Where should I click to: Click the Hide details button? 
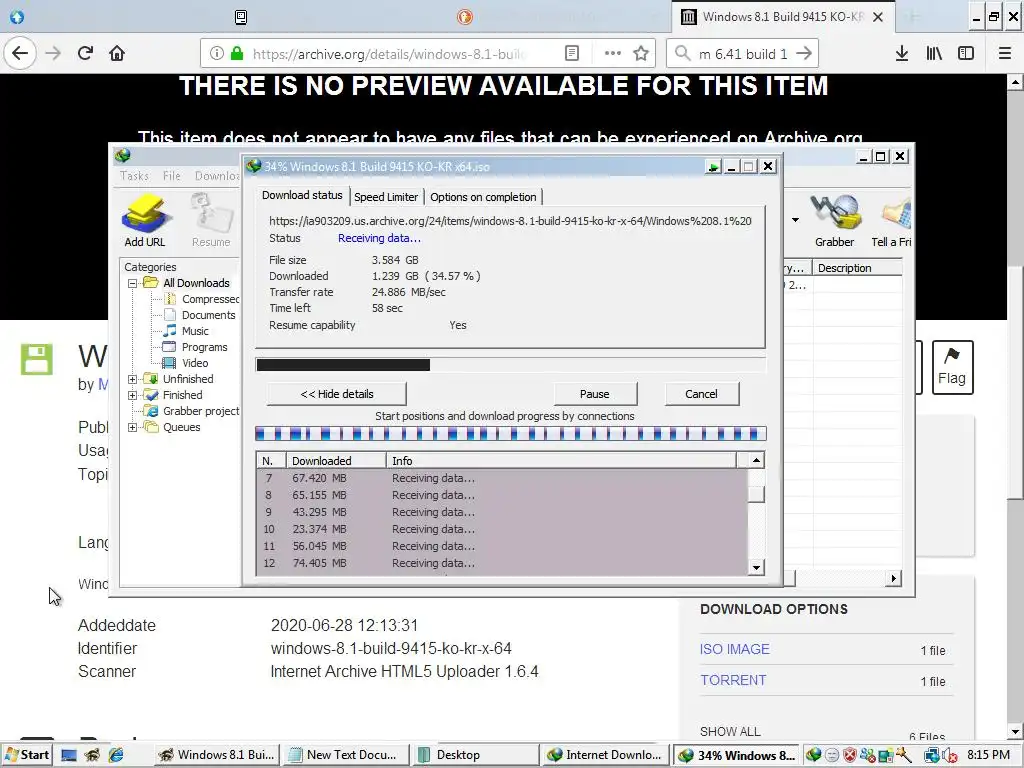pos(336,394)
